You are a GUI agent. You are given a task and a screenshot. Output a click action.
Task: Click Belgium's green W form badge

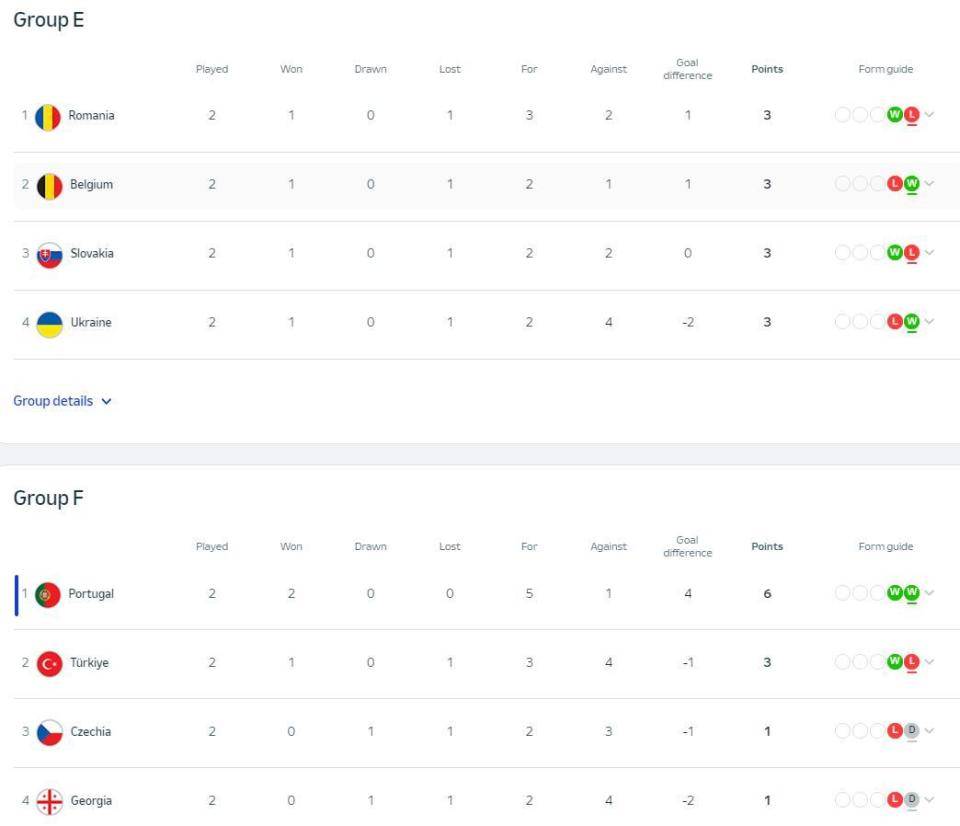click(x=912, y=183)
